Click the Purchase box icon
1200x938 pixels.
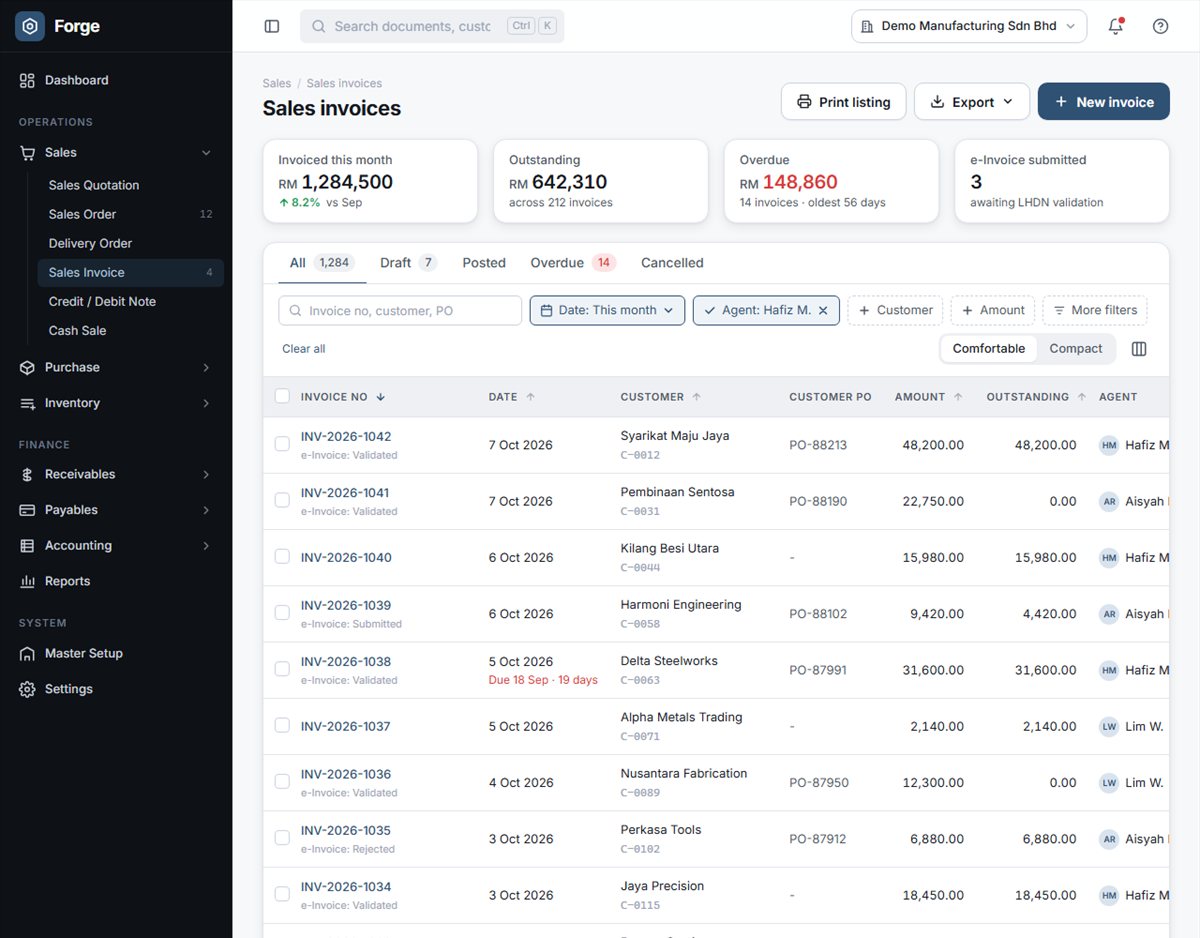tap(27, 367)
